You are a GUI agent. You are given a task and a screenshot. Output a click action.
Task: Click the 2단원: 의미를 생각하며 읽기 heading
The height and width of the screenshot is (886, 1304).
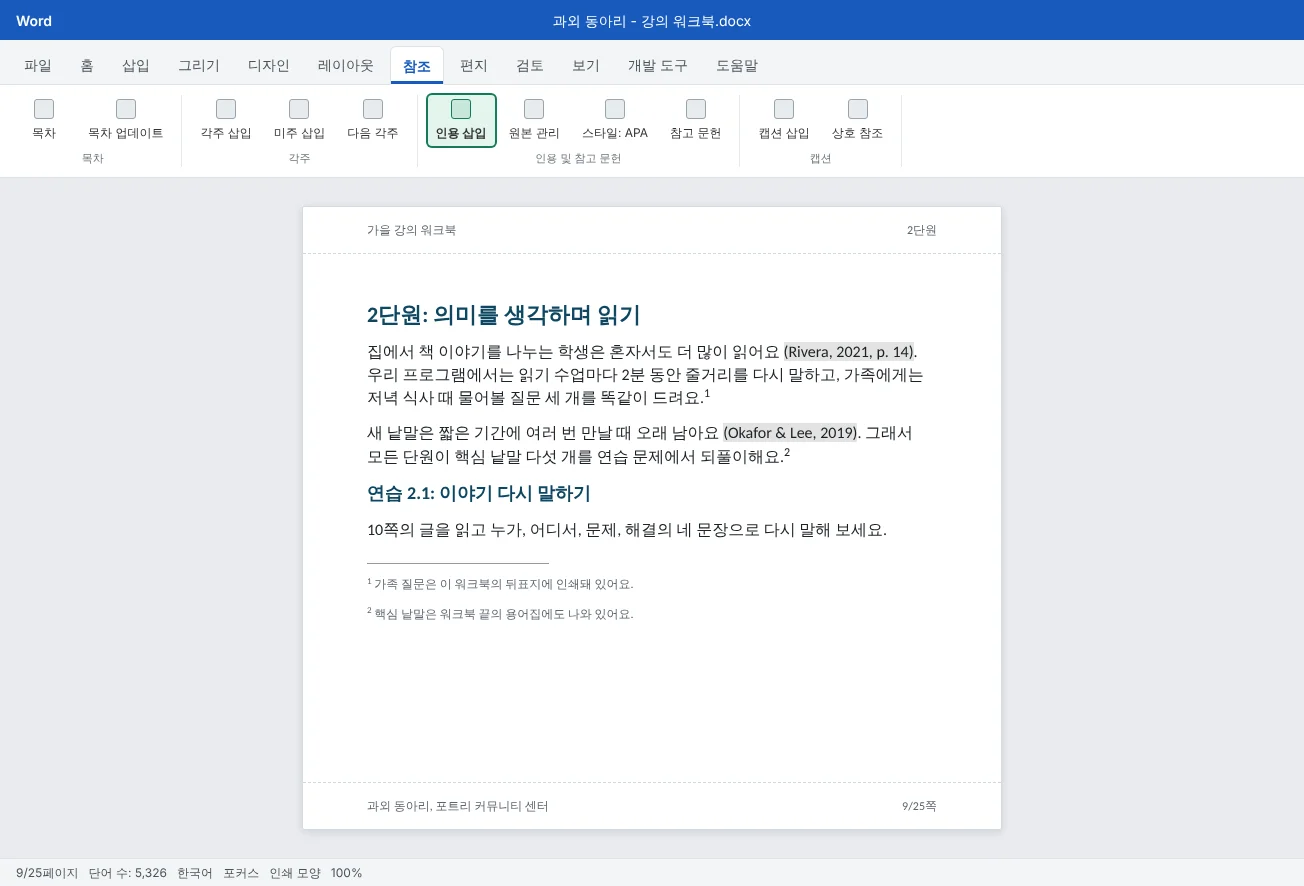click(503, 315)
